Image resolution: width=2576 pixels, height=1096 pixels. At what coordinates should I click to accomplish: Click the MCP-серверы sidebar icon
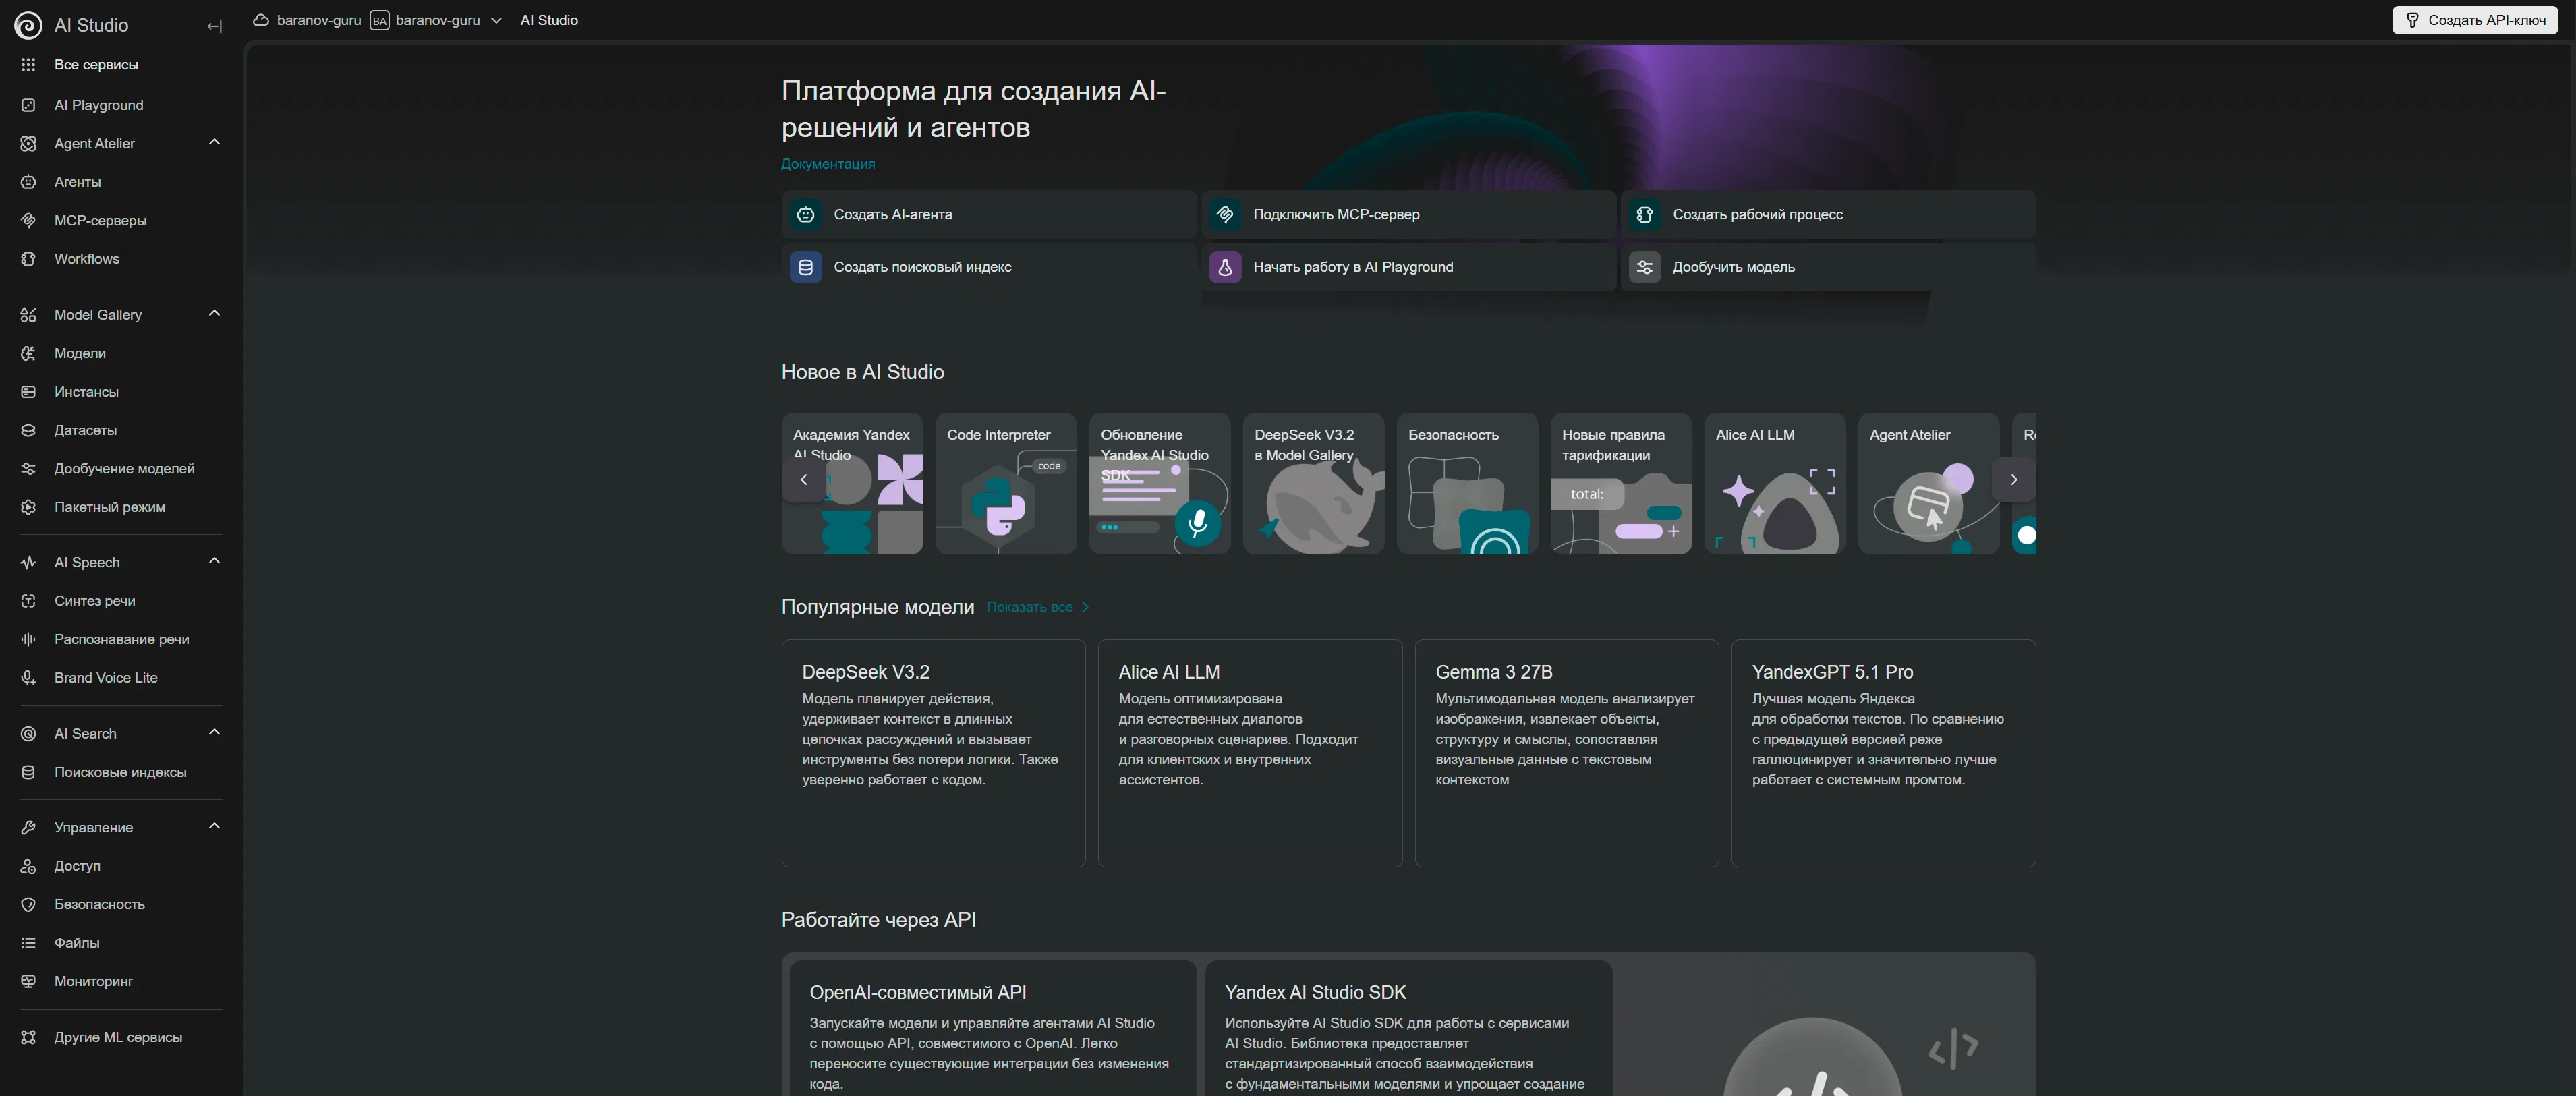(28, 220)
